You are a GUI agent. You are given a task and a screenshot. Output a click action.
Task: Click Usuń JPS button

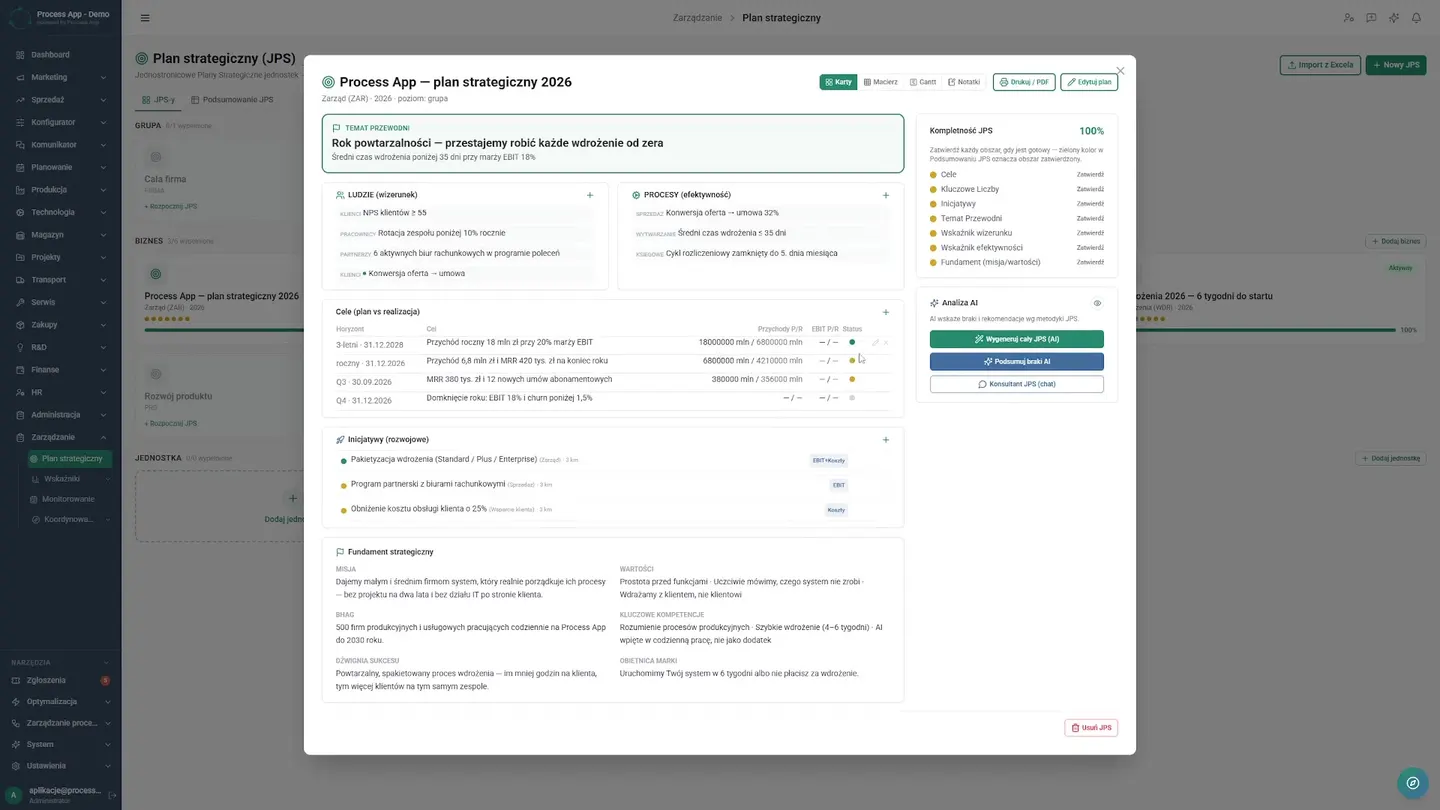pos(1091,728)
